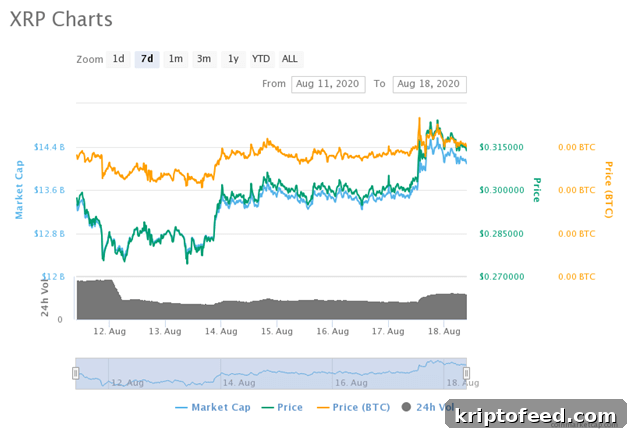
Task: Switch zoom to 1m
Action: point(175,59)
